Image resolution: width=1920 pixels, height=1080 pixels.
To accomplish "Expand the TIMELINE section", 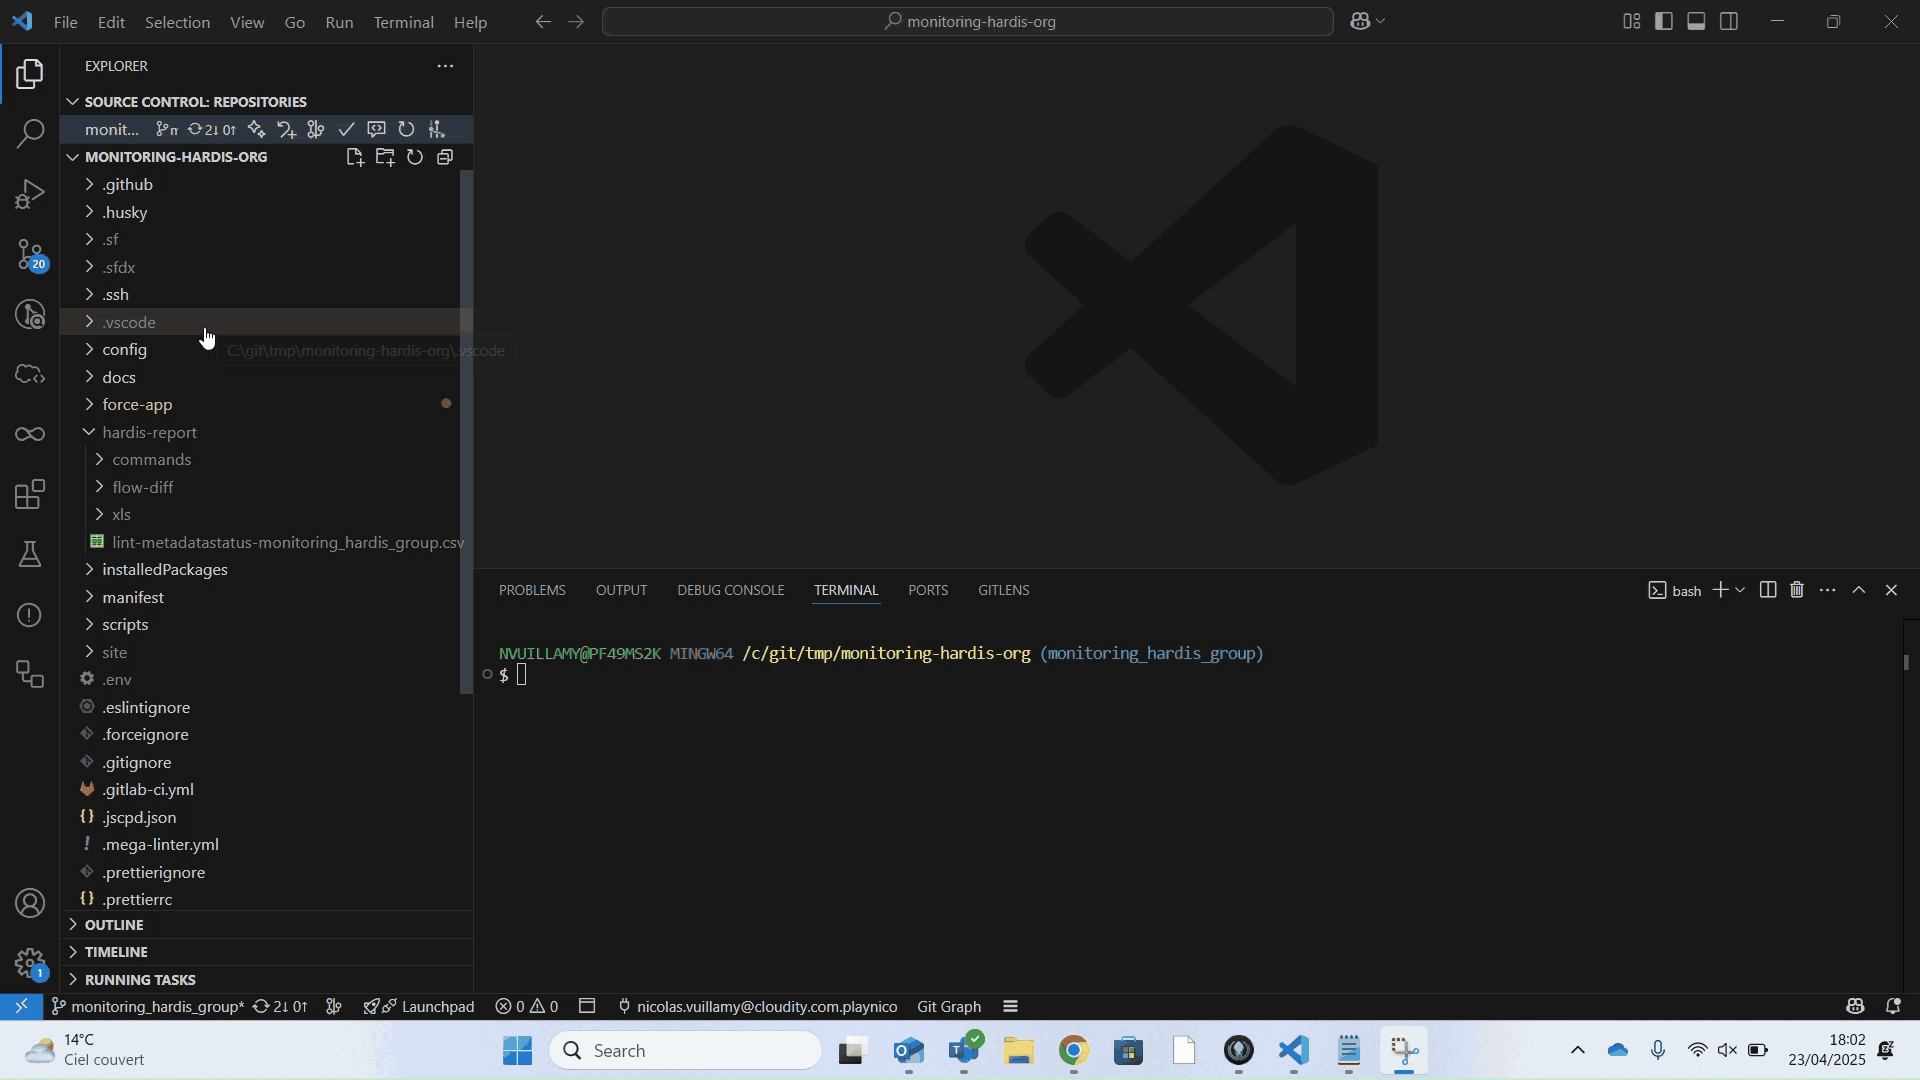I will (267, 951).
